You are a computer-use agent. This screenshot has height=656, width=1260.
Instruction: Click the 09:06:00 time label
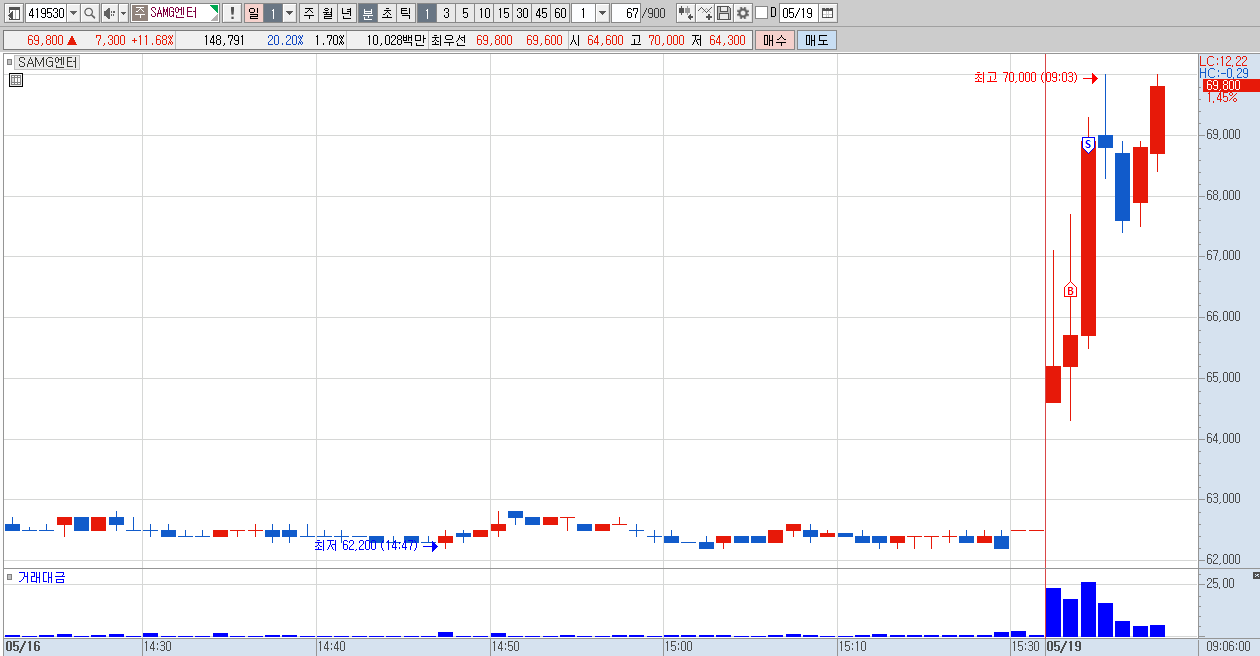(x=1229, y=647)
